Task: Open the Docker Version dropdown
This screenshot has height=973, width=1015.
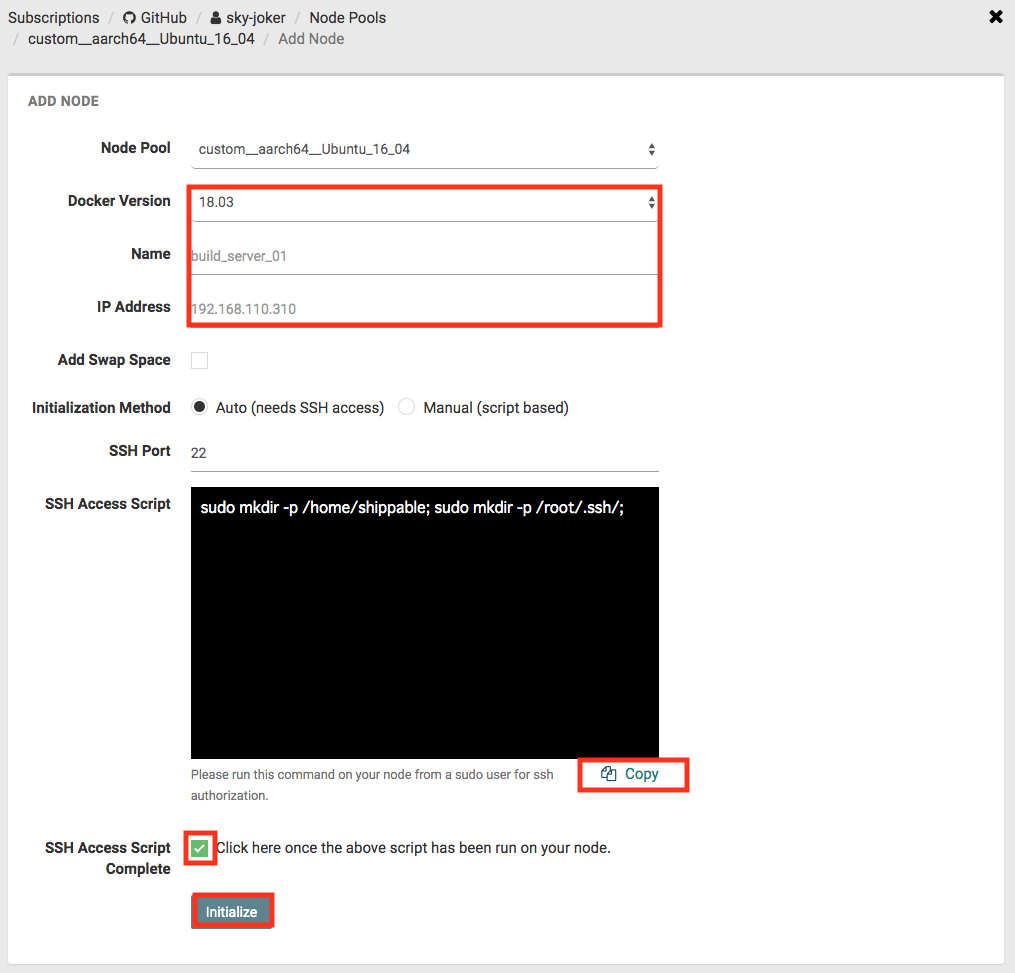Action: [x=425, y=203]
